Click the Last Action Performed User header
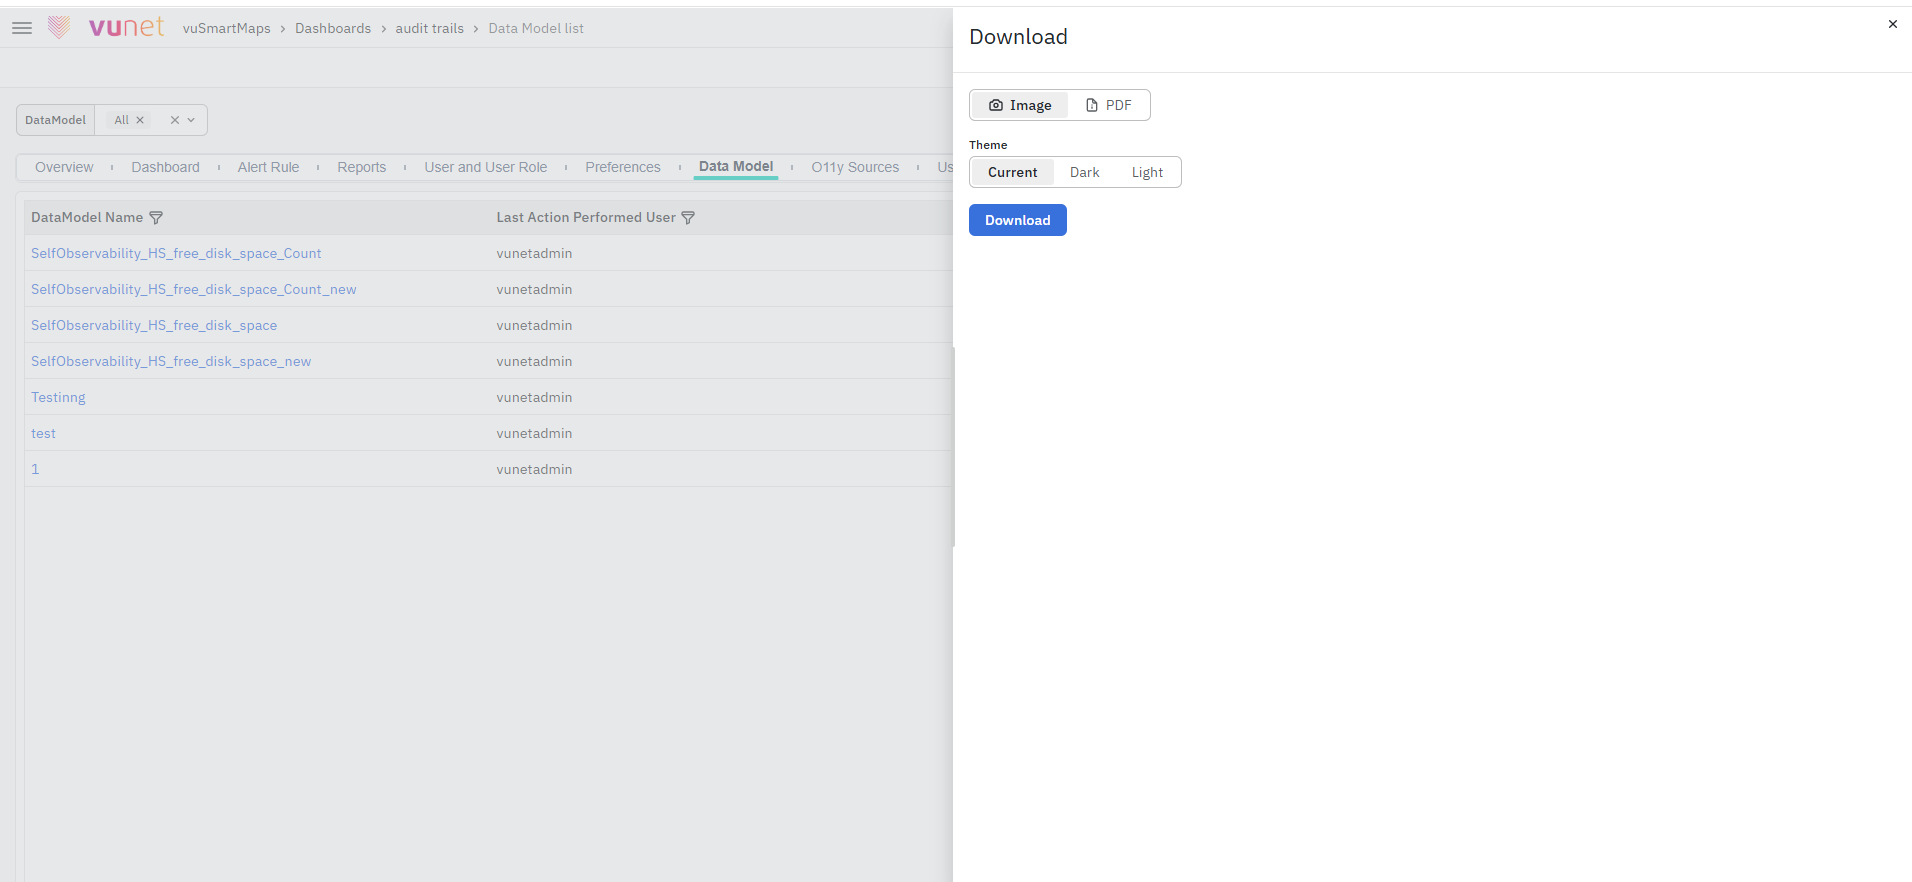 586,218
